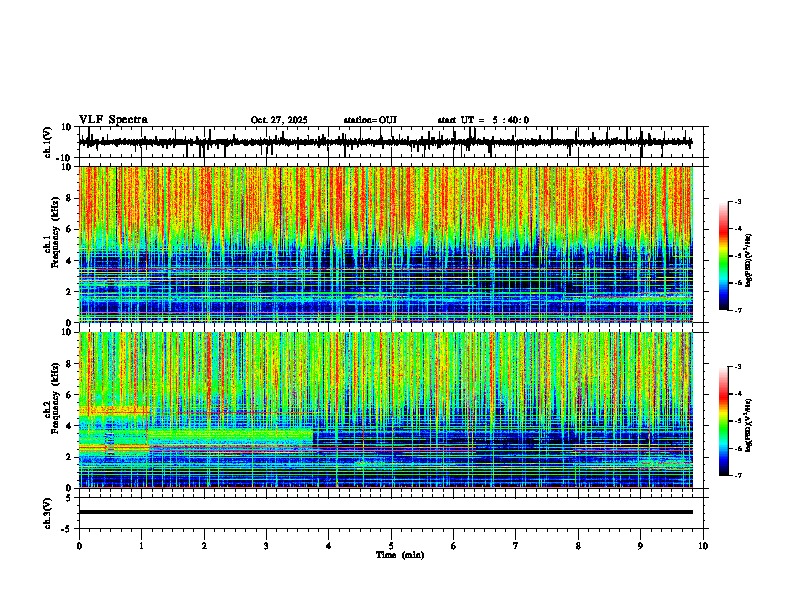Click the "5" tick on ch.3(V) axis
This screenshot has height=612, width=792.
[x=70, y=498]
